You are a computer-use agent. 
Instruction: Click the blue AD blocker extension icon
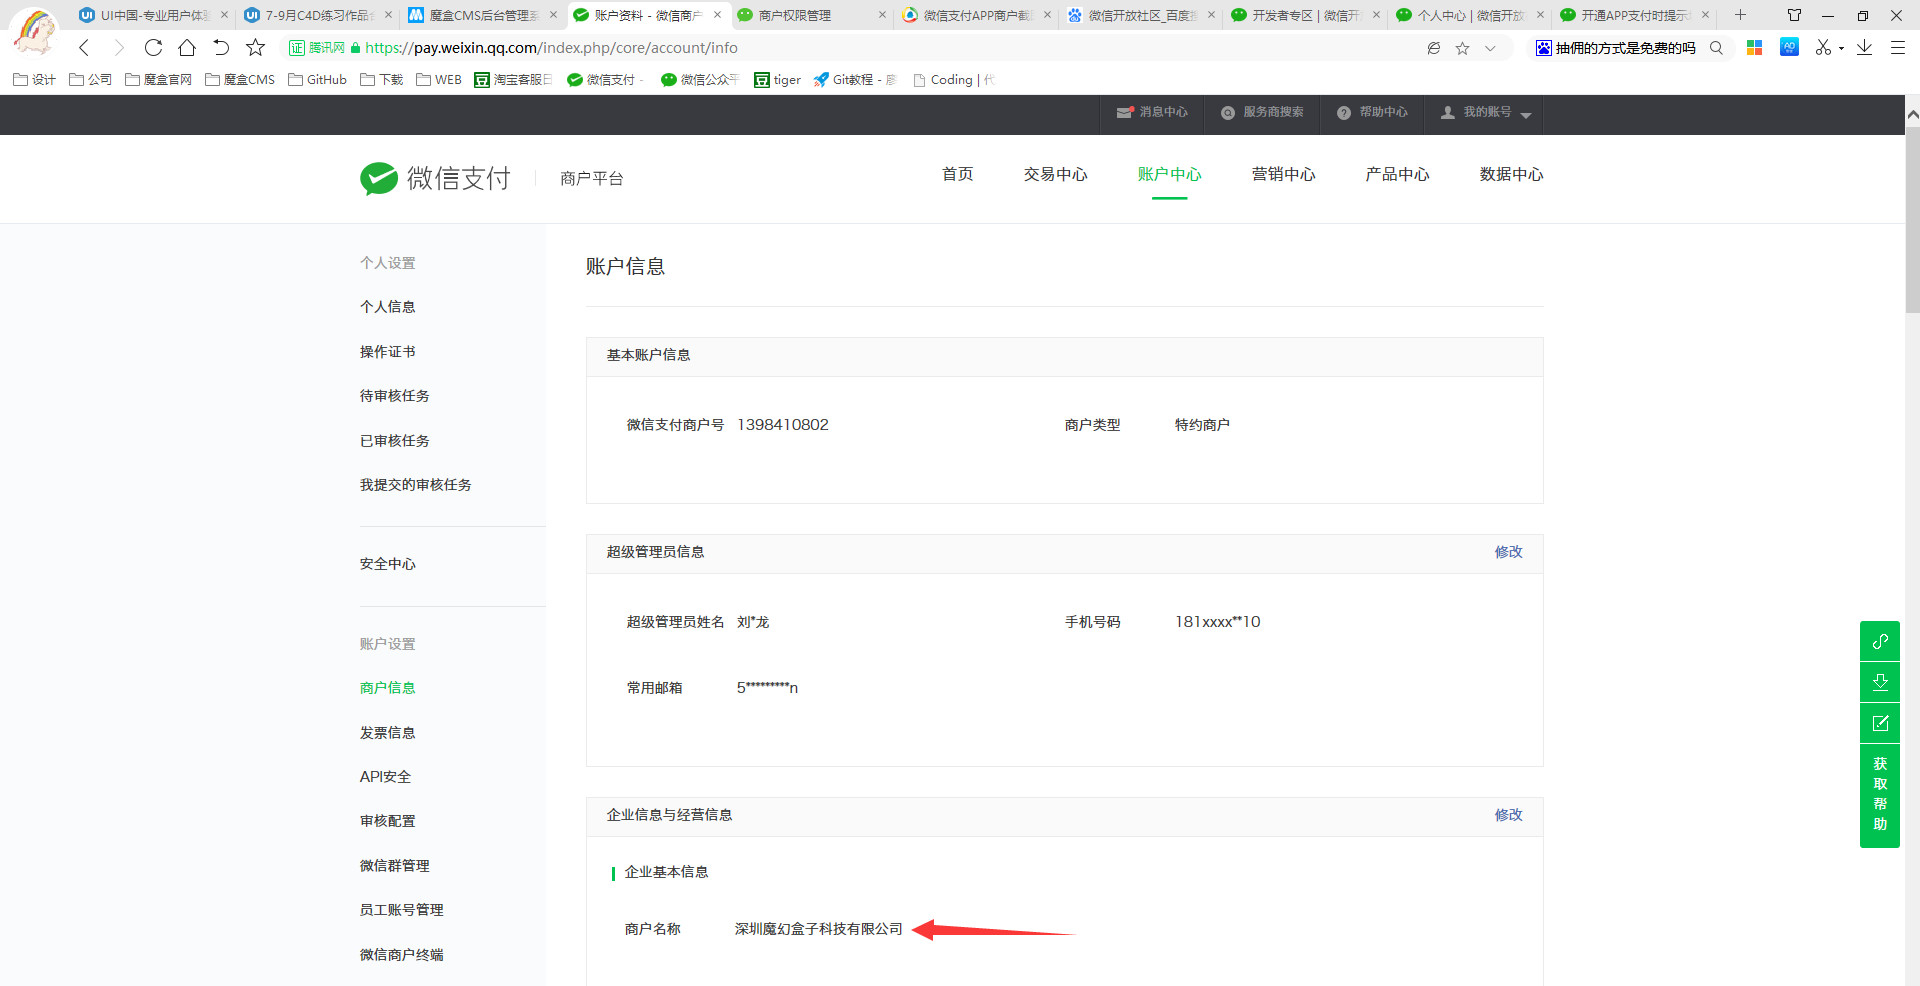tap(1789, 47)
